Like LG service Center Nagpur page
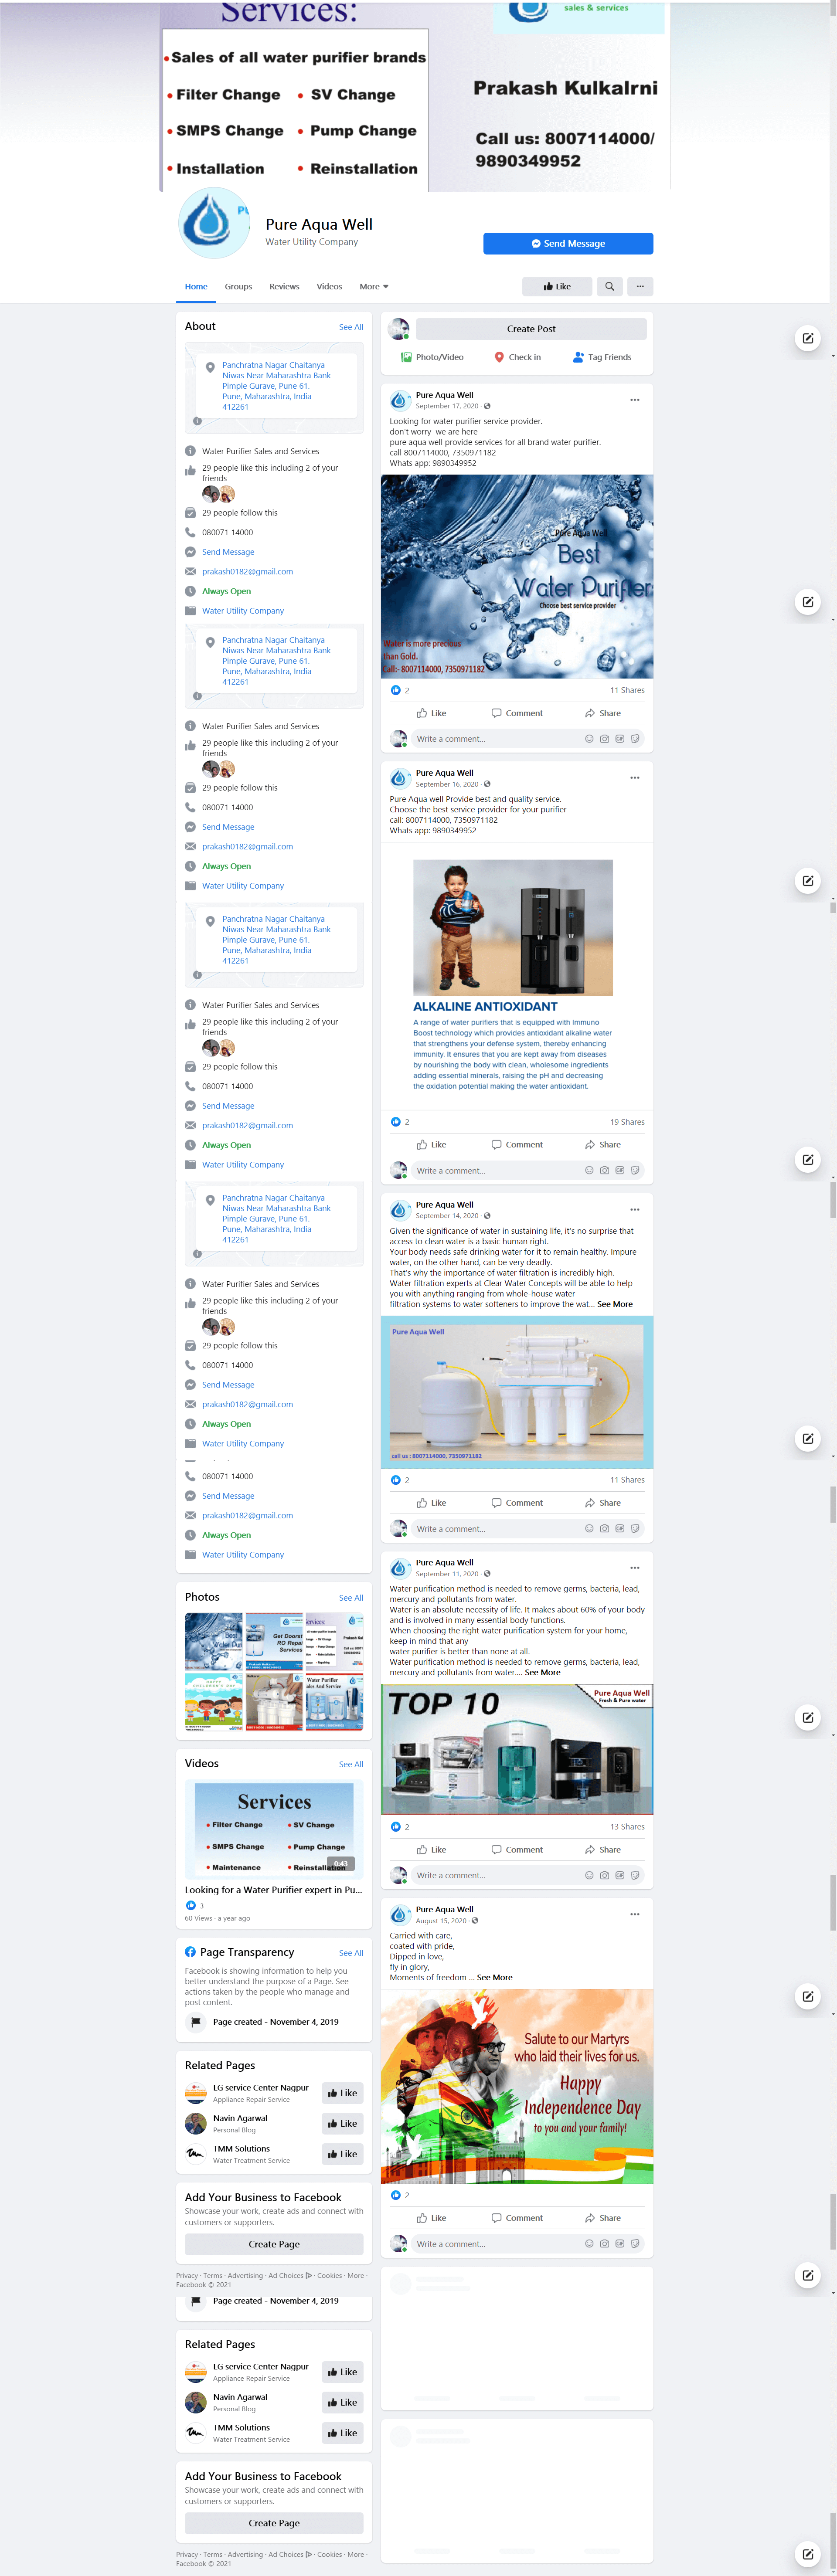Viewport: 837px width, 2576px height. tap(342, 2093)
